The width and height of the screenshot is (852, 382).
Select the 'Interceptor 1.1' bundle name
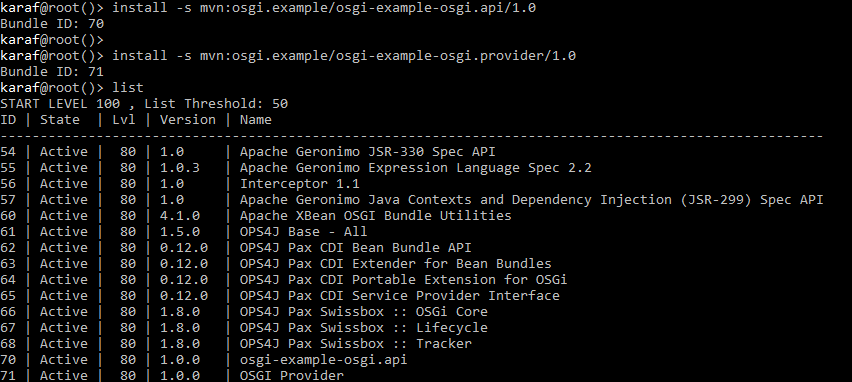(x=299, y=184)
